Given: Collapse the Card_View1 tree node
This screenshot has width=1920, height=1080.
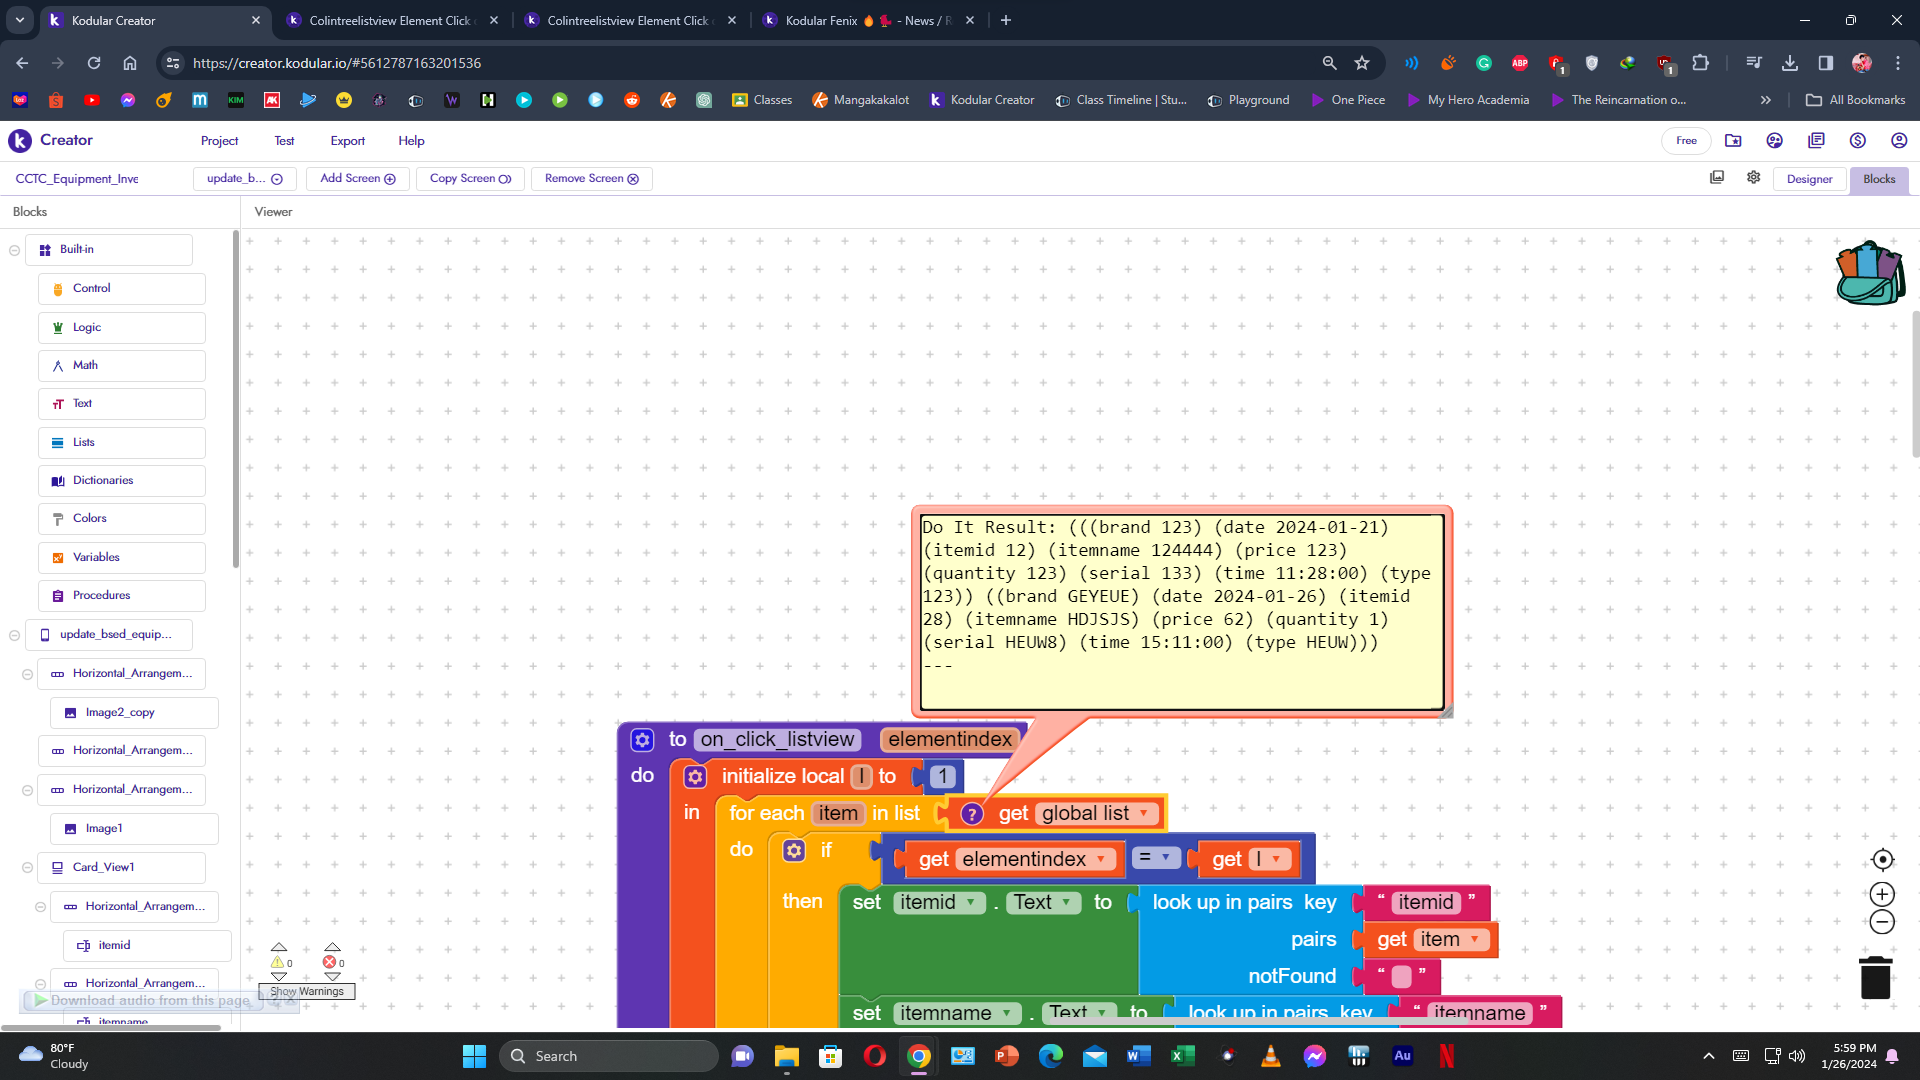Looking at the screenshot, I should [27, 867].
